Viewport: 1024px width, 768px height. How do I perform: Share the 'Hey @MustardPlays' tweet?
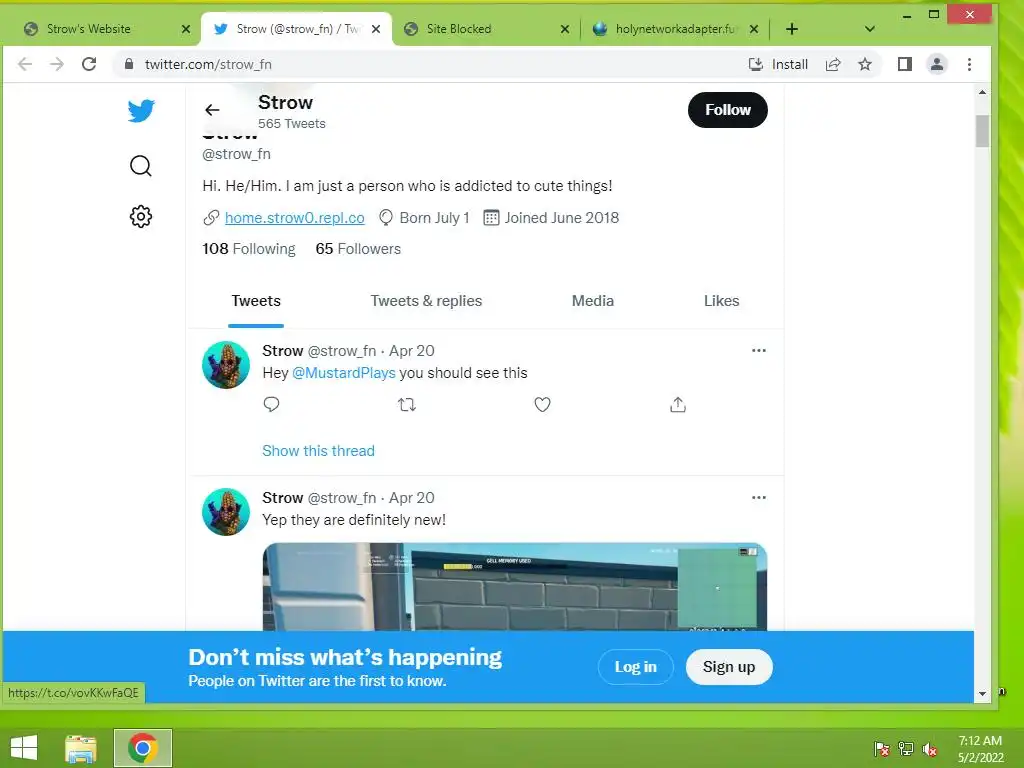678,405
